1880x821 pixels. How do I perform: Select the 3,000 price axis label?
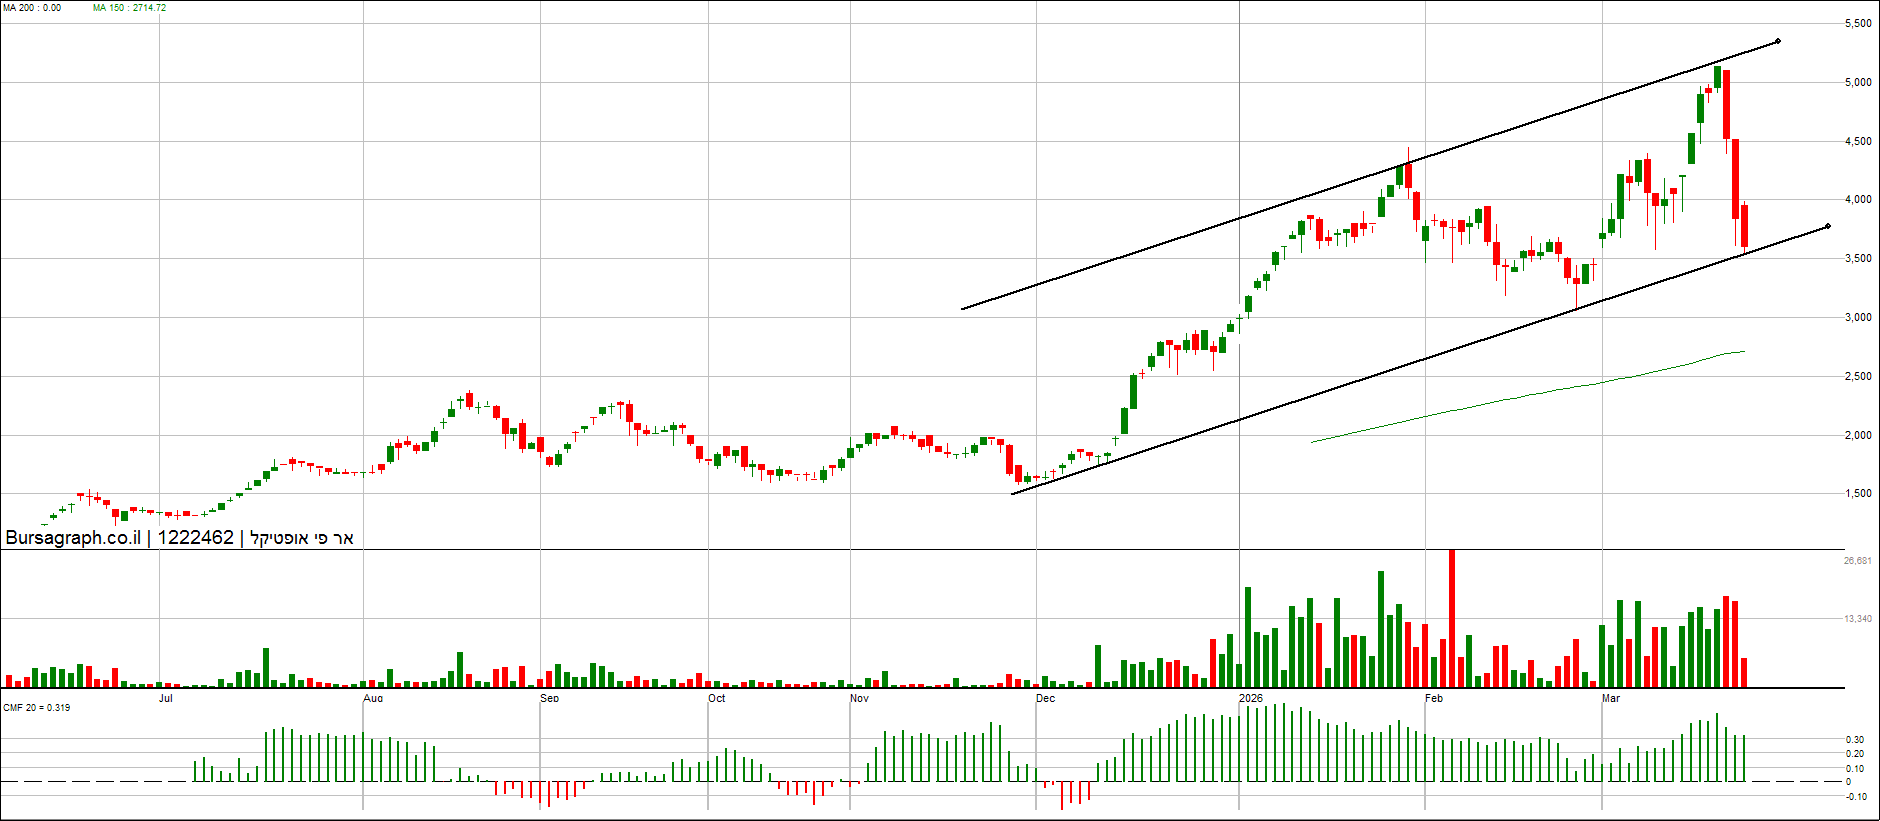(x=1858, y=317)
